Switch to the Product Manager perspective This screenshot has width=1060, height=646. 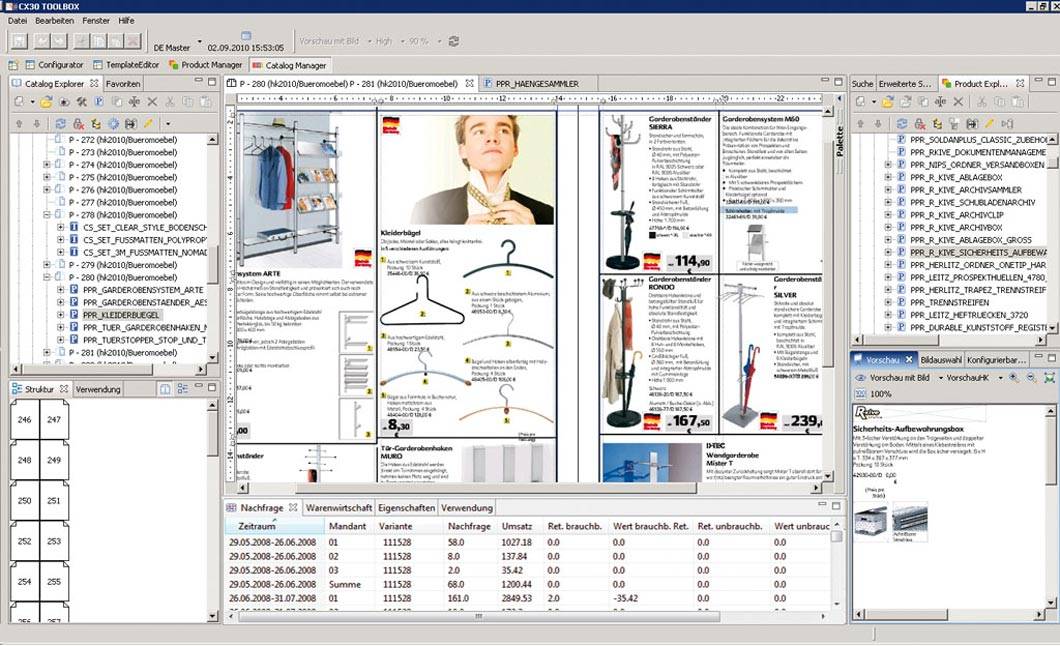[x=206, y=65]
